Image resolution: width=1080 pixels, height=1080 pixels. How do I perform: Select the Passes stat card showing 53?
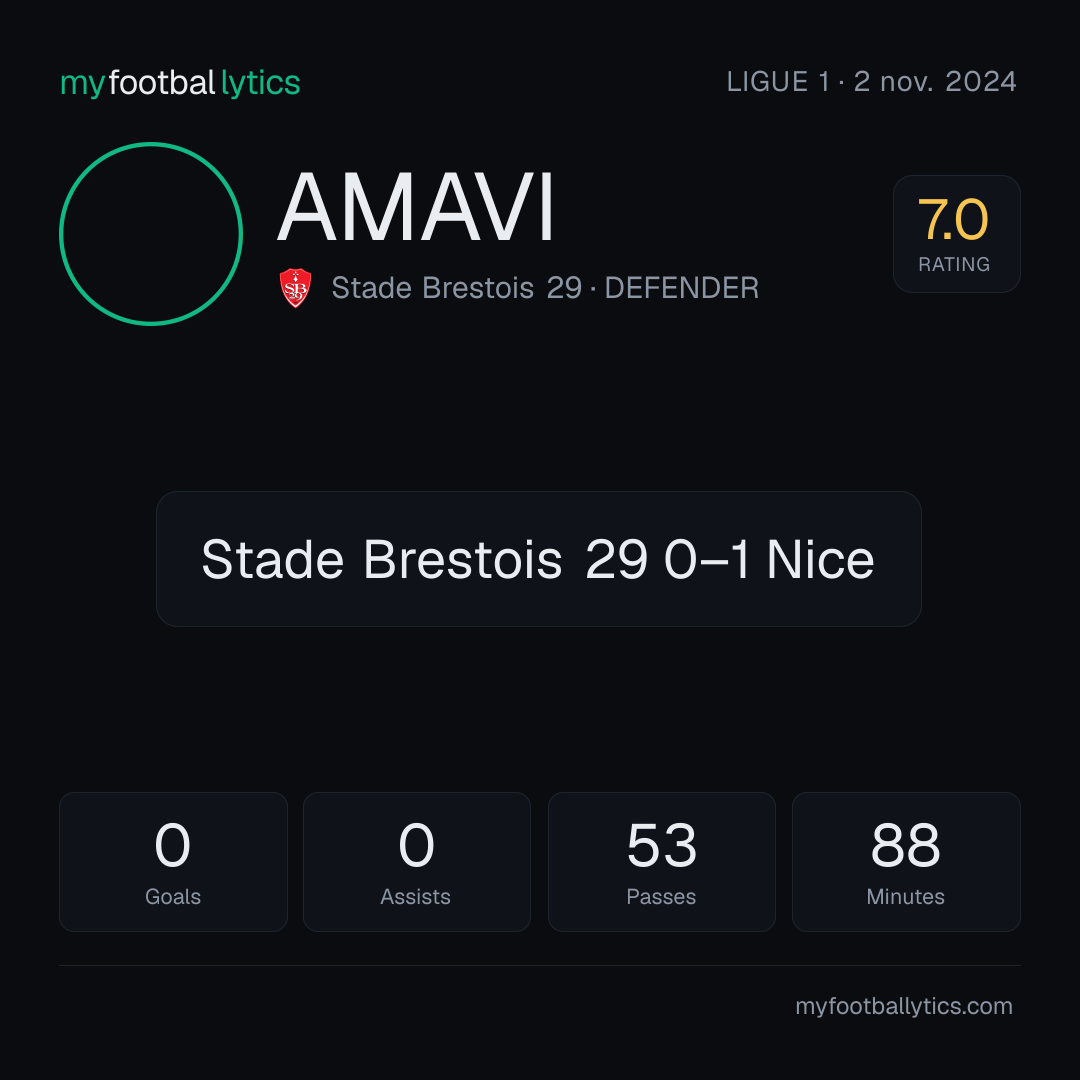tap(661, 862)
